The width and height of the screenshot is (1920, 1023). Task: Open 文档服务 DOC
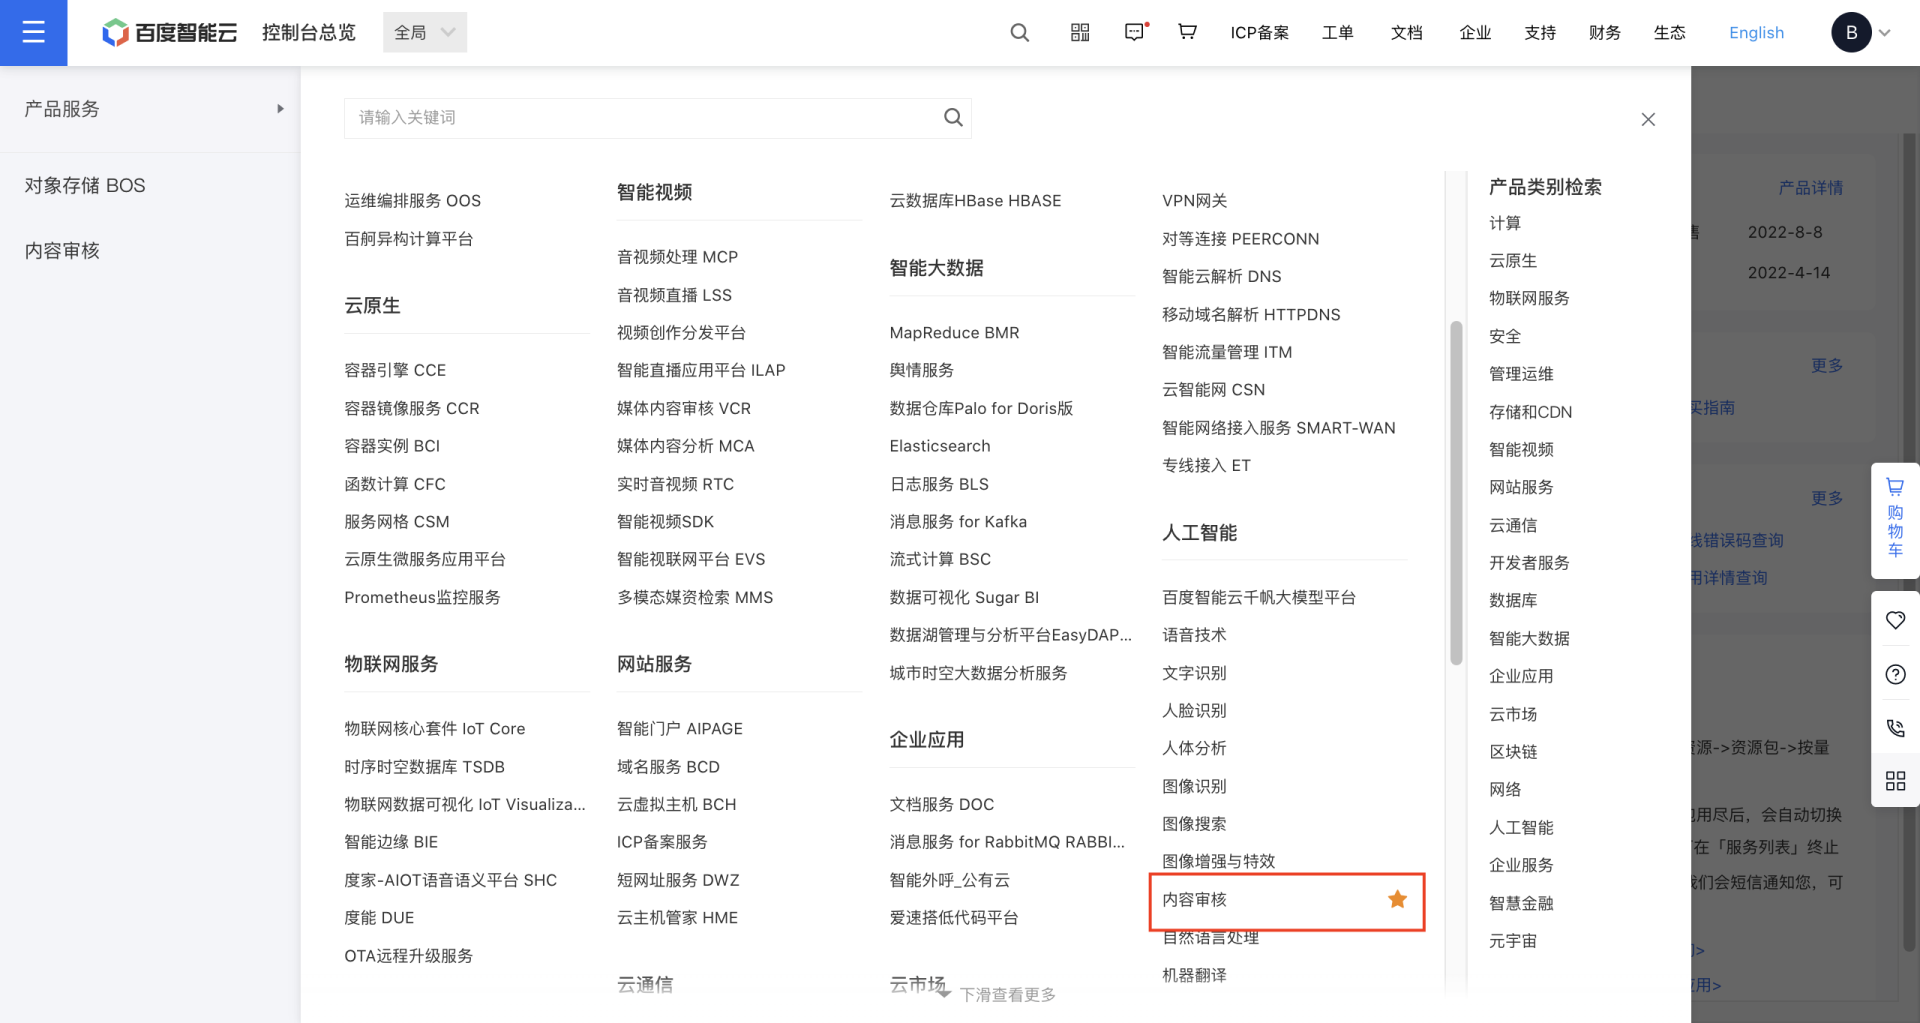[x=941, y=804]
